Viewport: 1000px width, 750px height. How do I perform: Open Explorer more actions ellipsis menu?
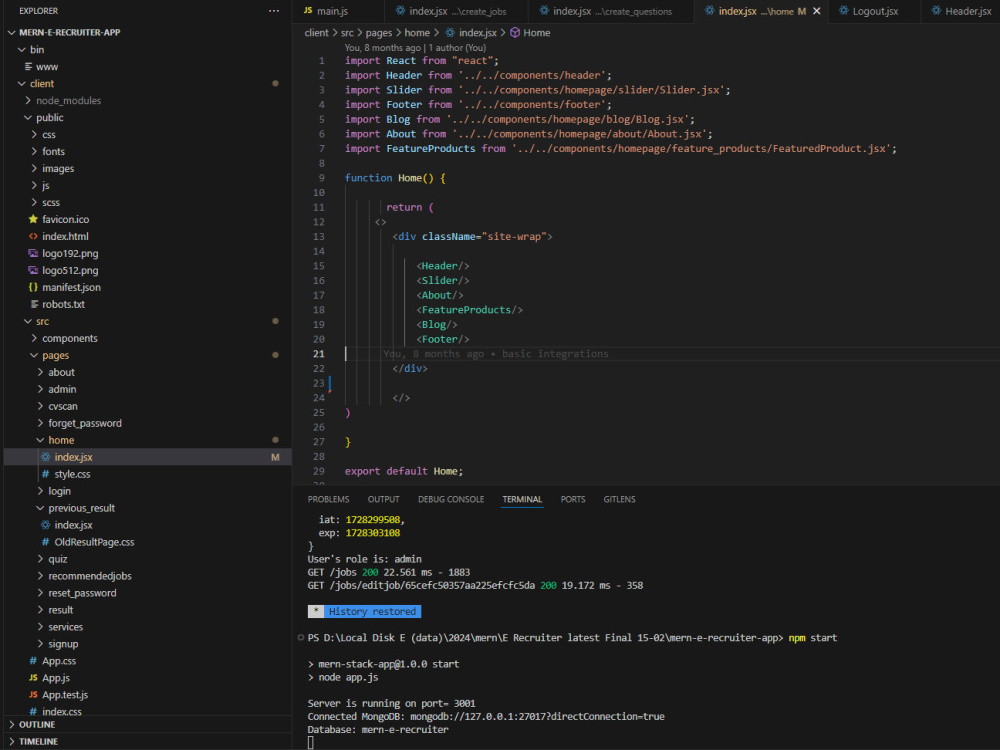[274, 11]
